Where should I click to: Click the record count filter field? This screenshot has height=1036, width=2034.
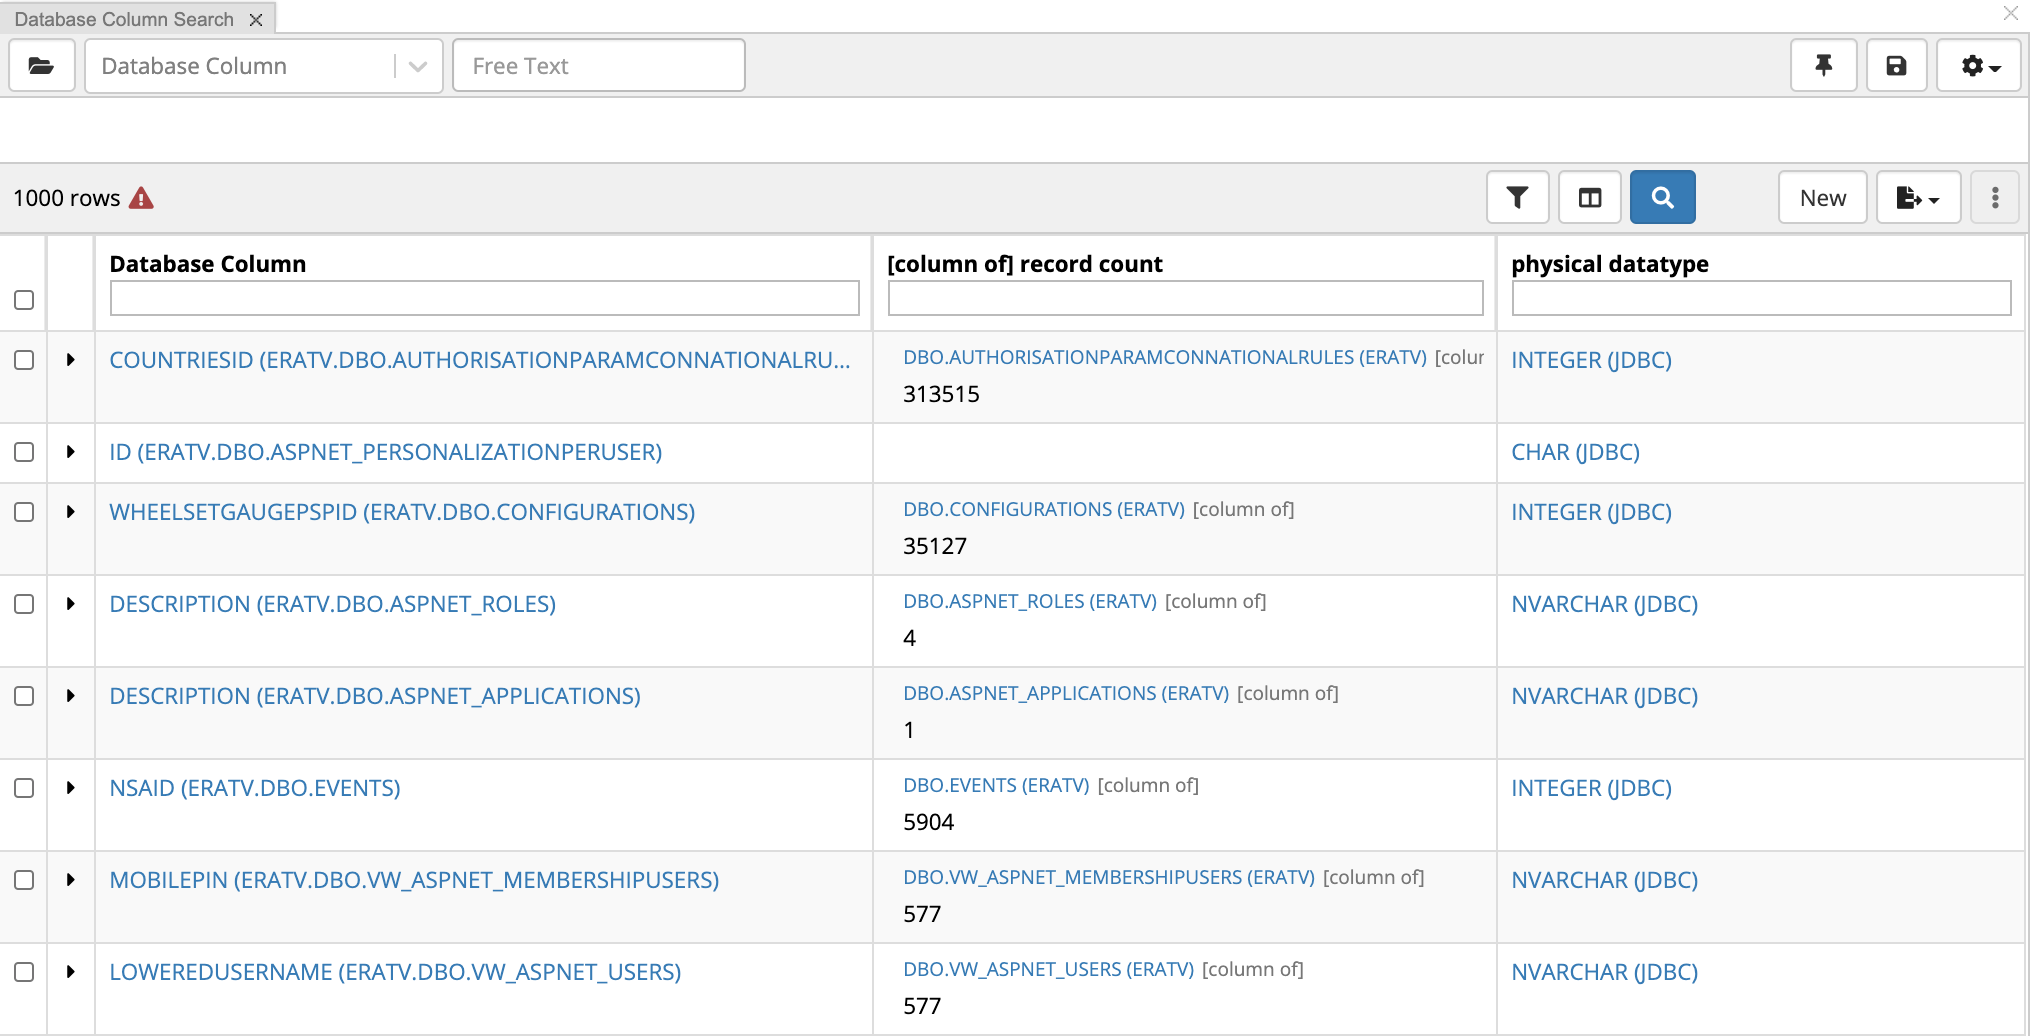click(x=1185, y=298)
